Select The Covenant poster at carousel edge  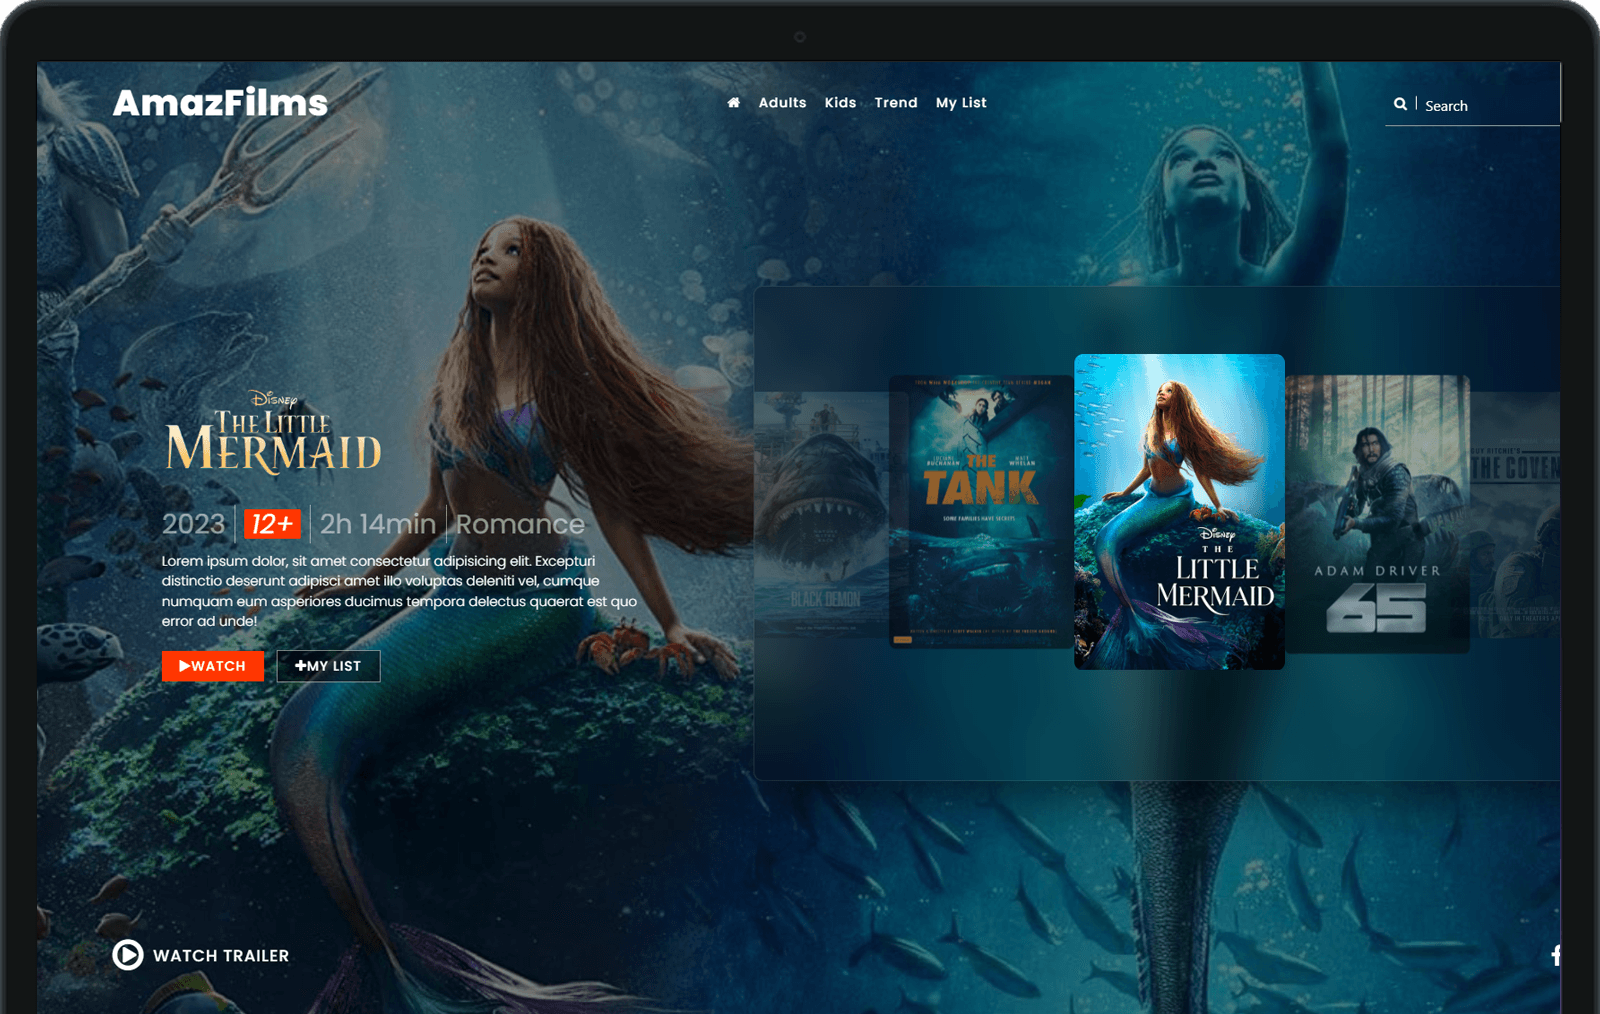[x=1515, y=514]
